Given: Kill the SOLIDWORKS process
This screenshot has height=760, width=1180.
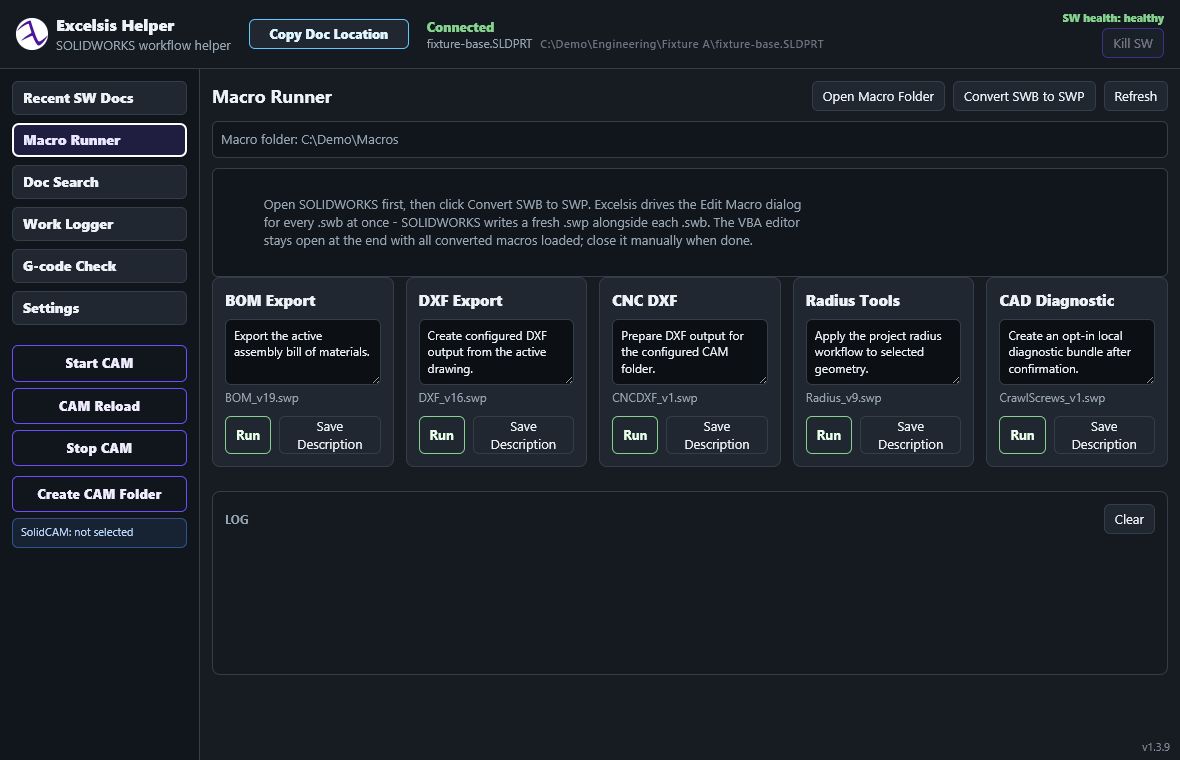Looking at the screenshot, I should coord(1133,43).
